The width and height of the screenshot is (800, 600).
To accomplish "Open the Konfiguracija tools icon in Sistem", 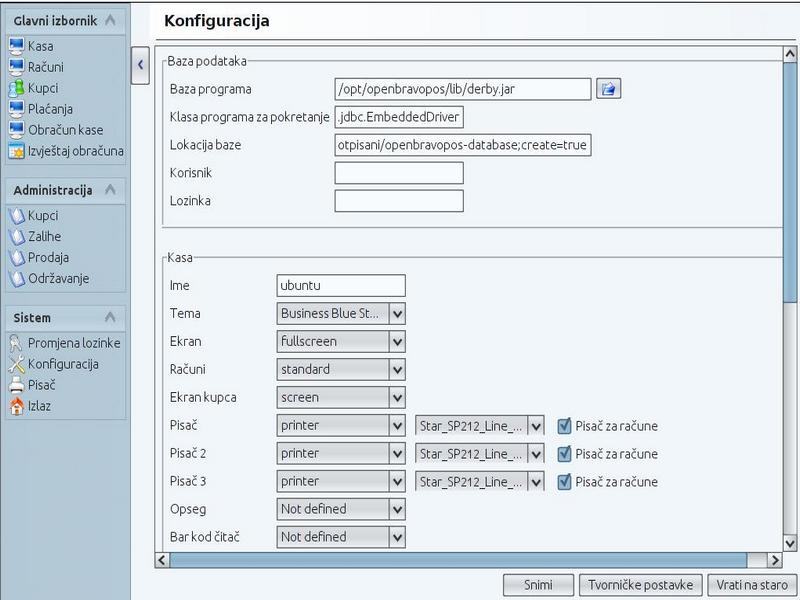I will tap(16, 364).
